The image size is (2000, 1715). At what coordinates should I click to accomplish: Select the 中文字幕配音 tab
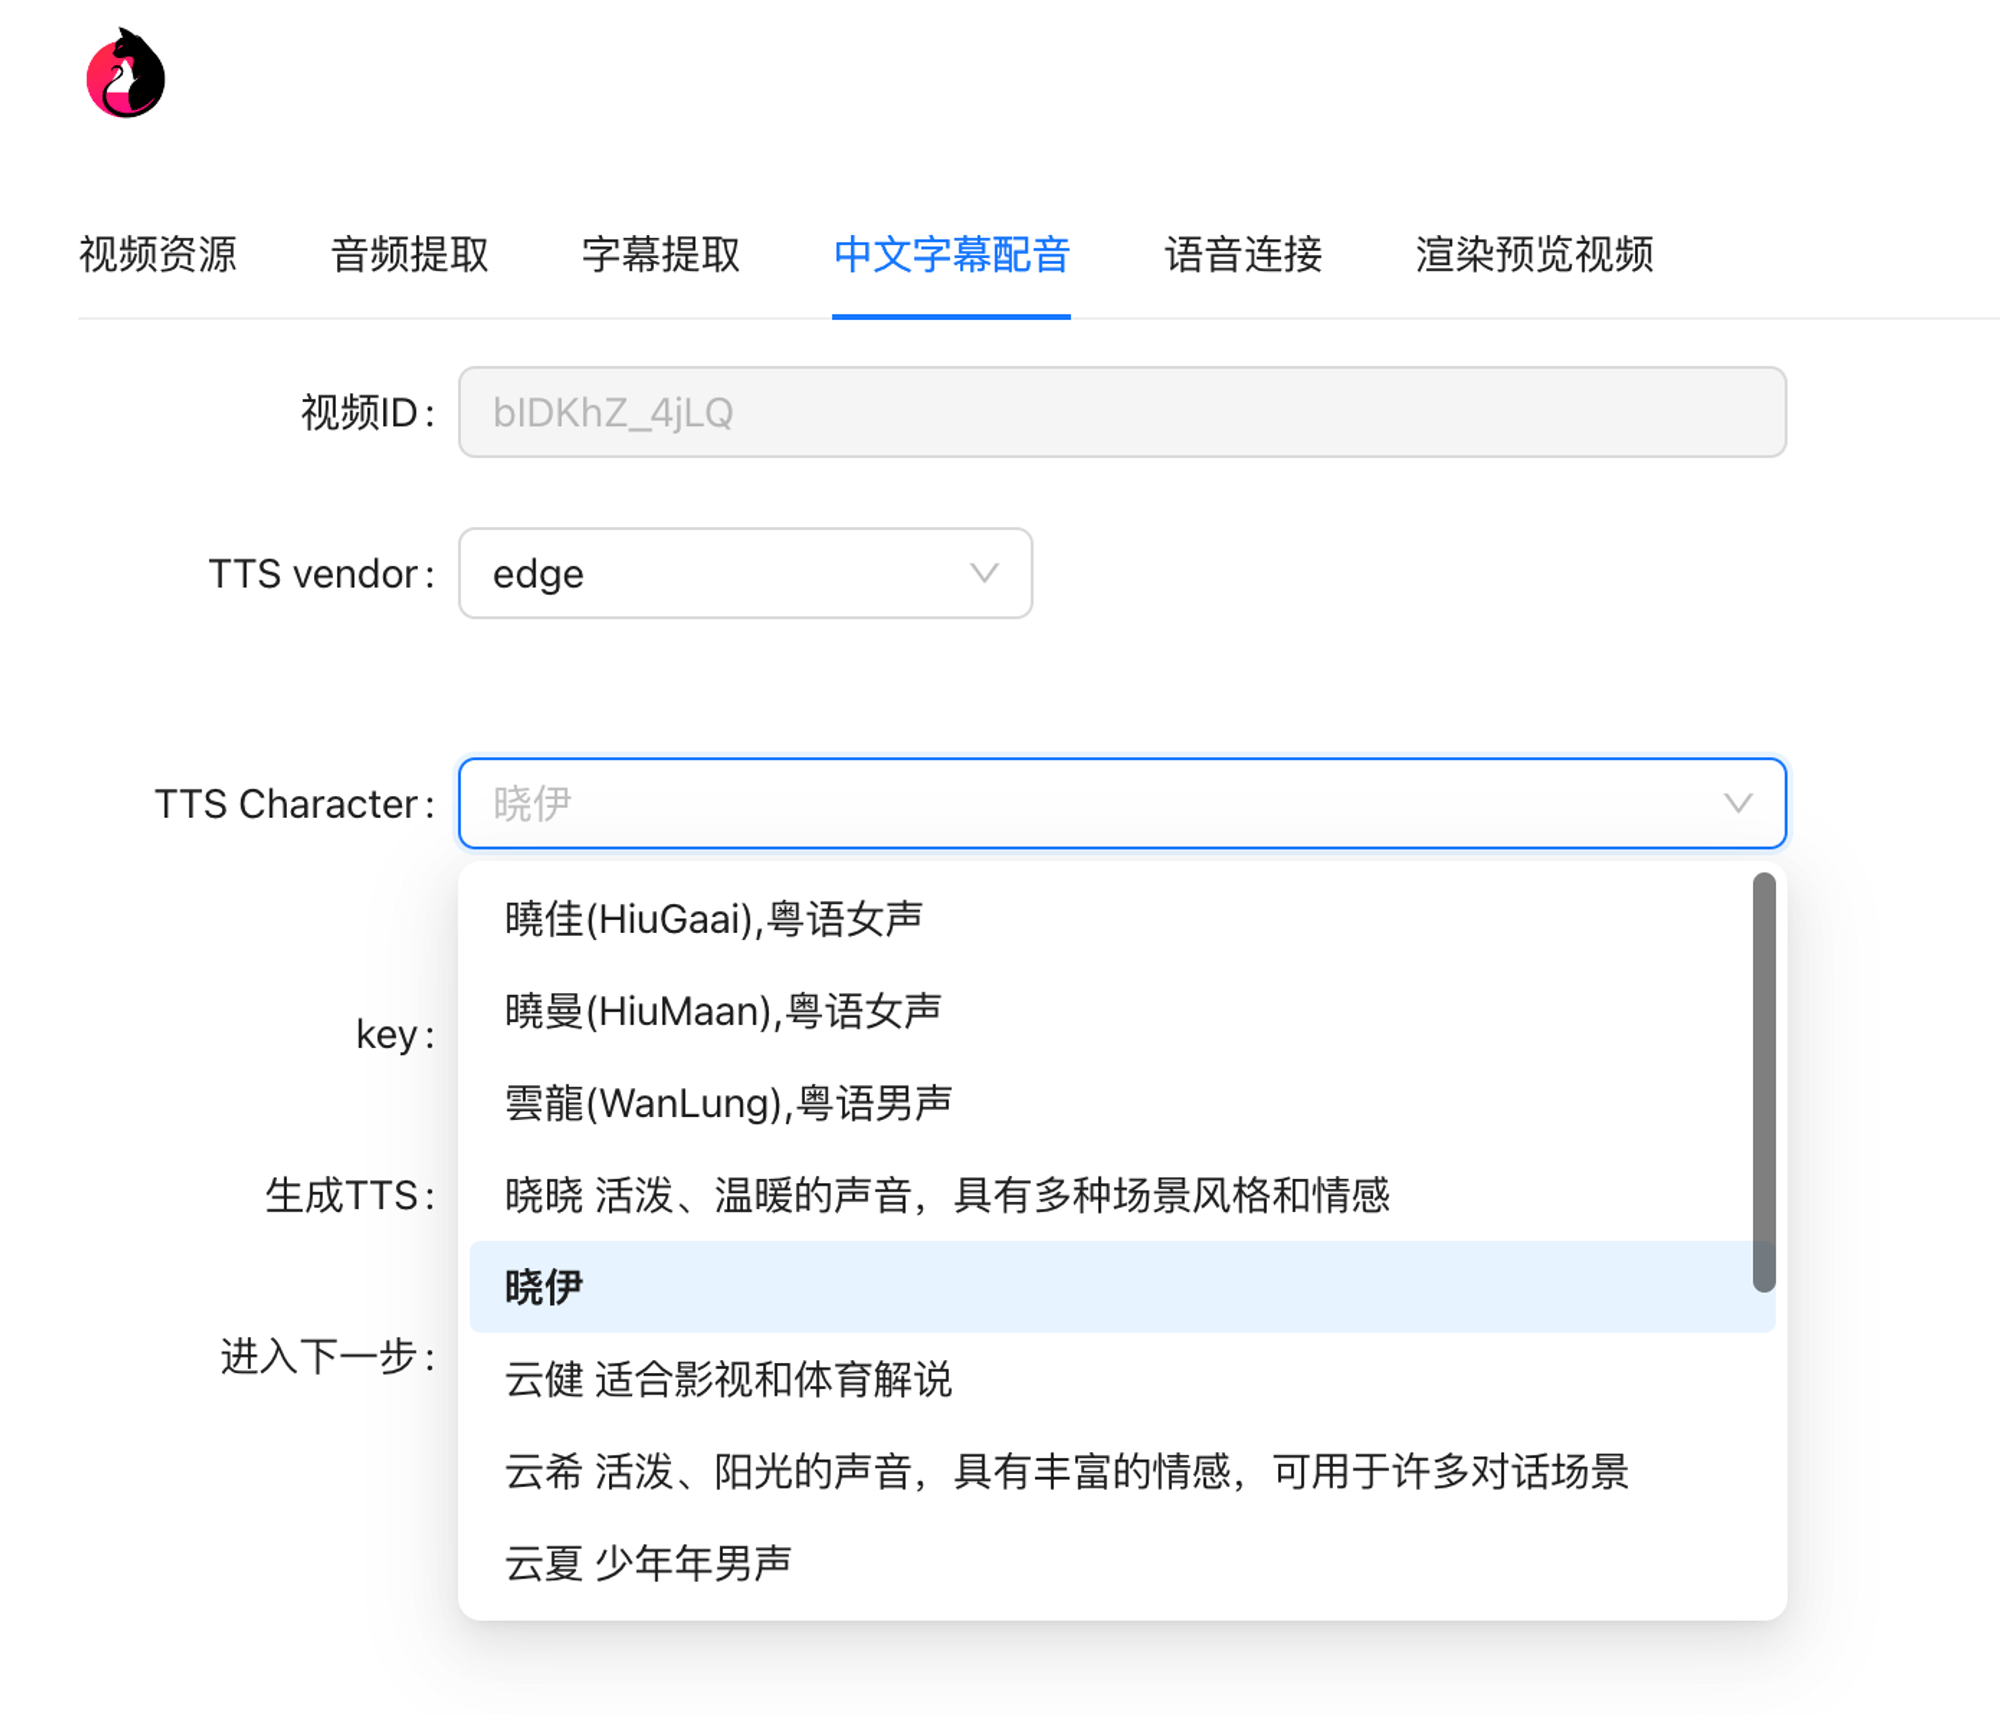click(x=951, y=254)
